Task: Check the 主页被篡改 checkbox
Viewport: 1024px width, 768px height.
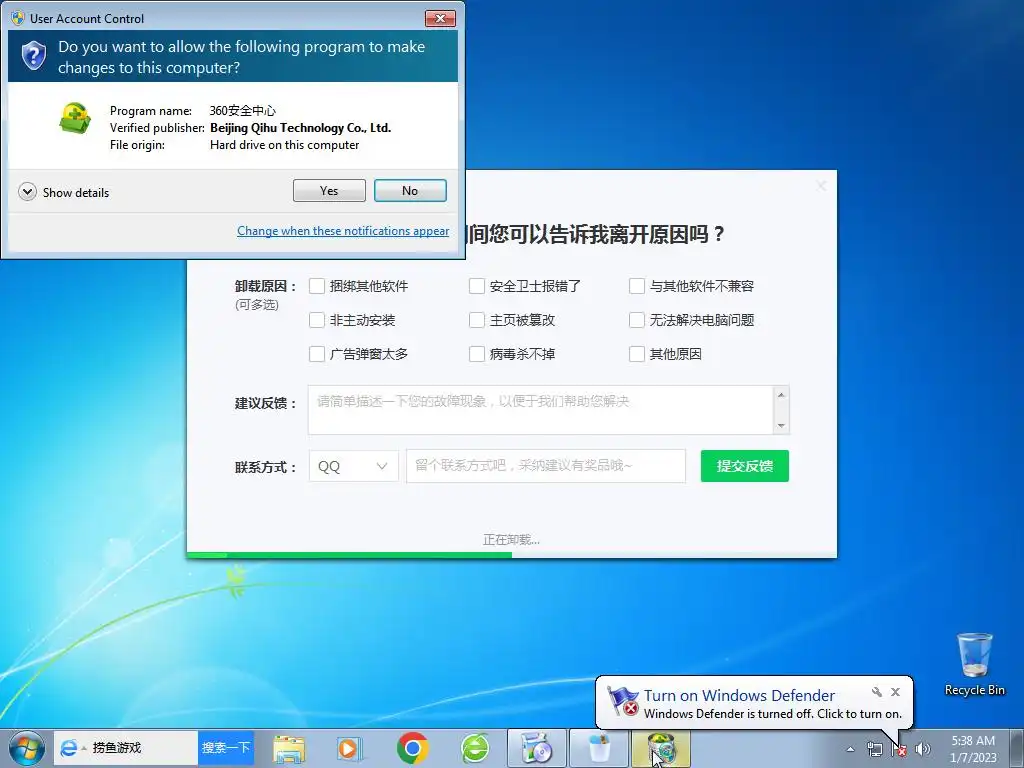Action: (x=477, y=320)
